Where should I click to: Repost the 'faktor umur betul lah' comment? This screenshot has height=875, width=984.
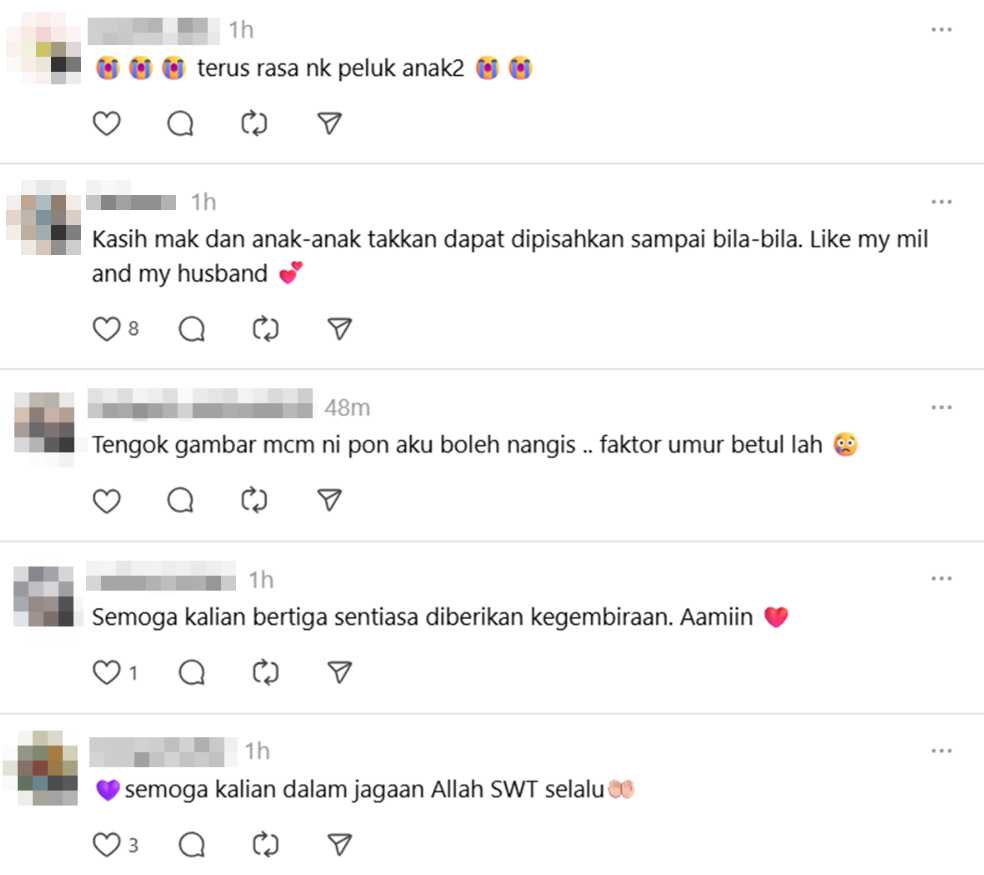254,500
